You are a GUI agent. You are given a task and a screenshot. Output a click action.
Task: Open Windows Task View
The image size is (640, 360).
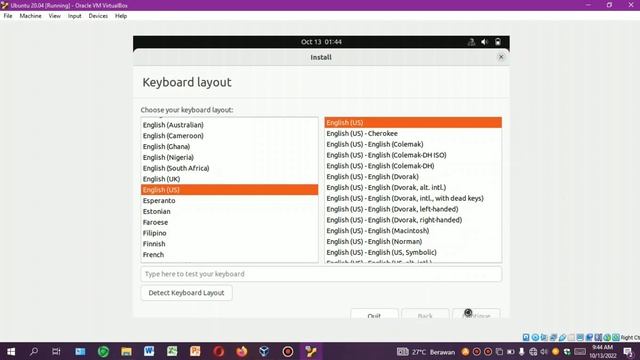(x=56, y=351)
